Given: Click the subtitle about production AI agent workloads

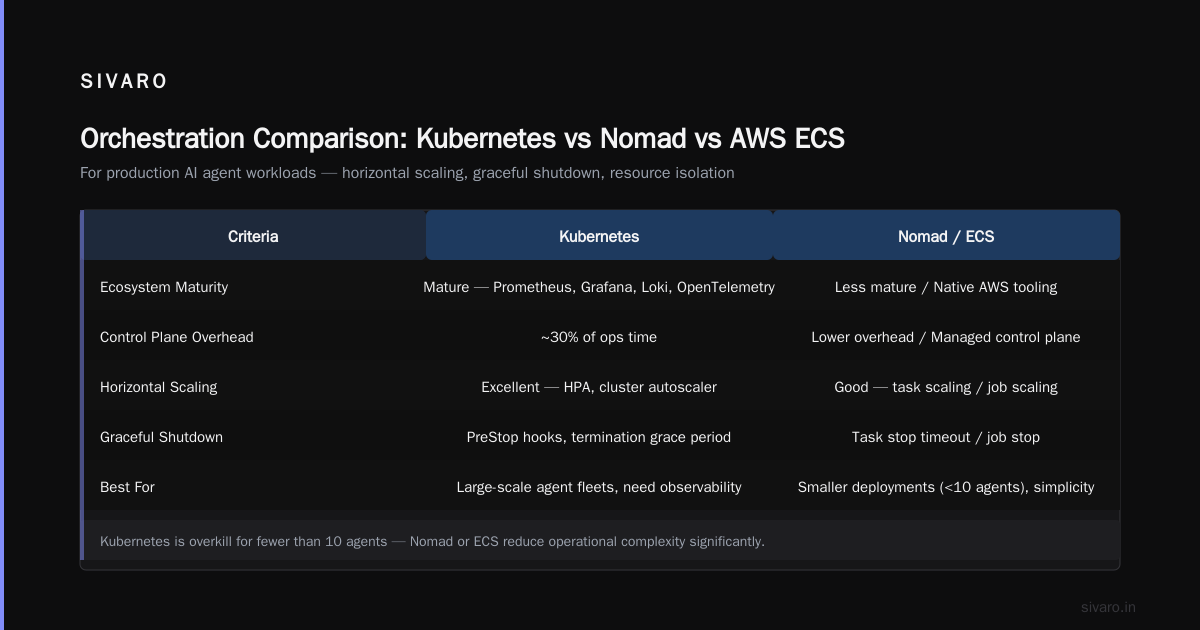Looking at the screenshot, I should pyautogui.click(x=407, y=173).
